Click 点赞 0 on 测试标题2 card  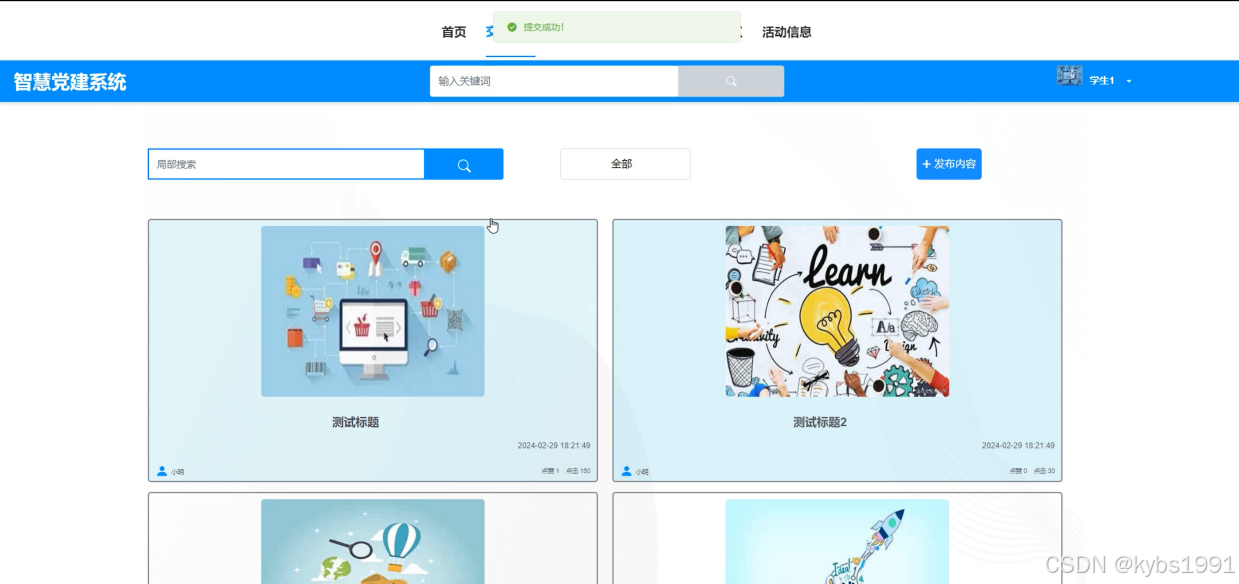pos(1018,471)
